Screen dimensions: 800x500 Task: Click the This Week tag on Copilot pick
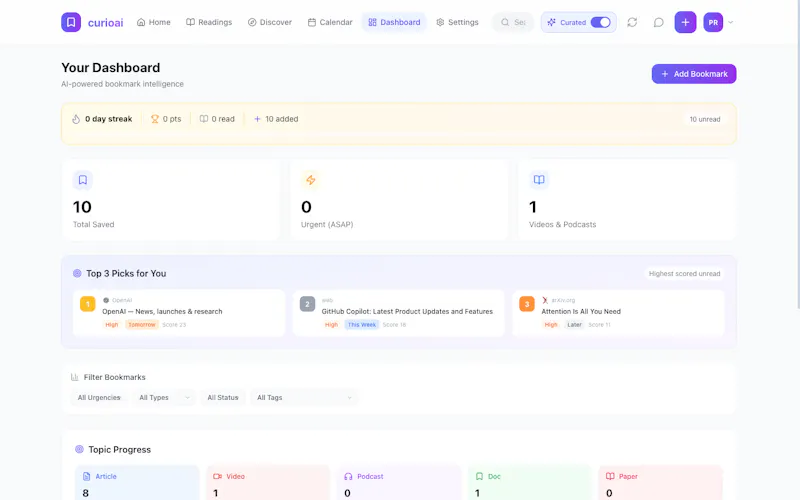pyautogui.click(x=362, y=325)
